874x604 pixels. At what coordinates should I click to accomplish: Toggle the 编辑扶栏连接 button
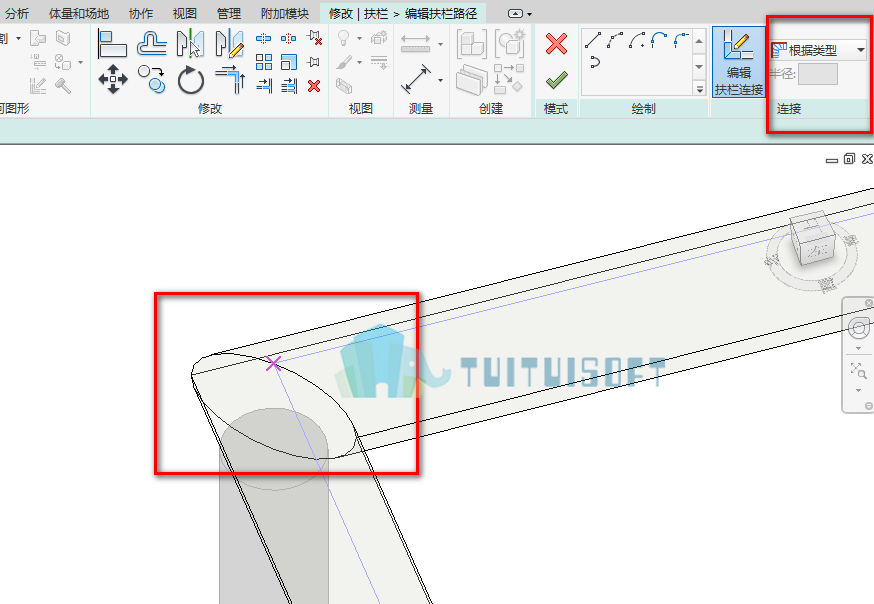739,62
